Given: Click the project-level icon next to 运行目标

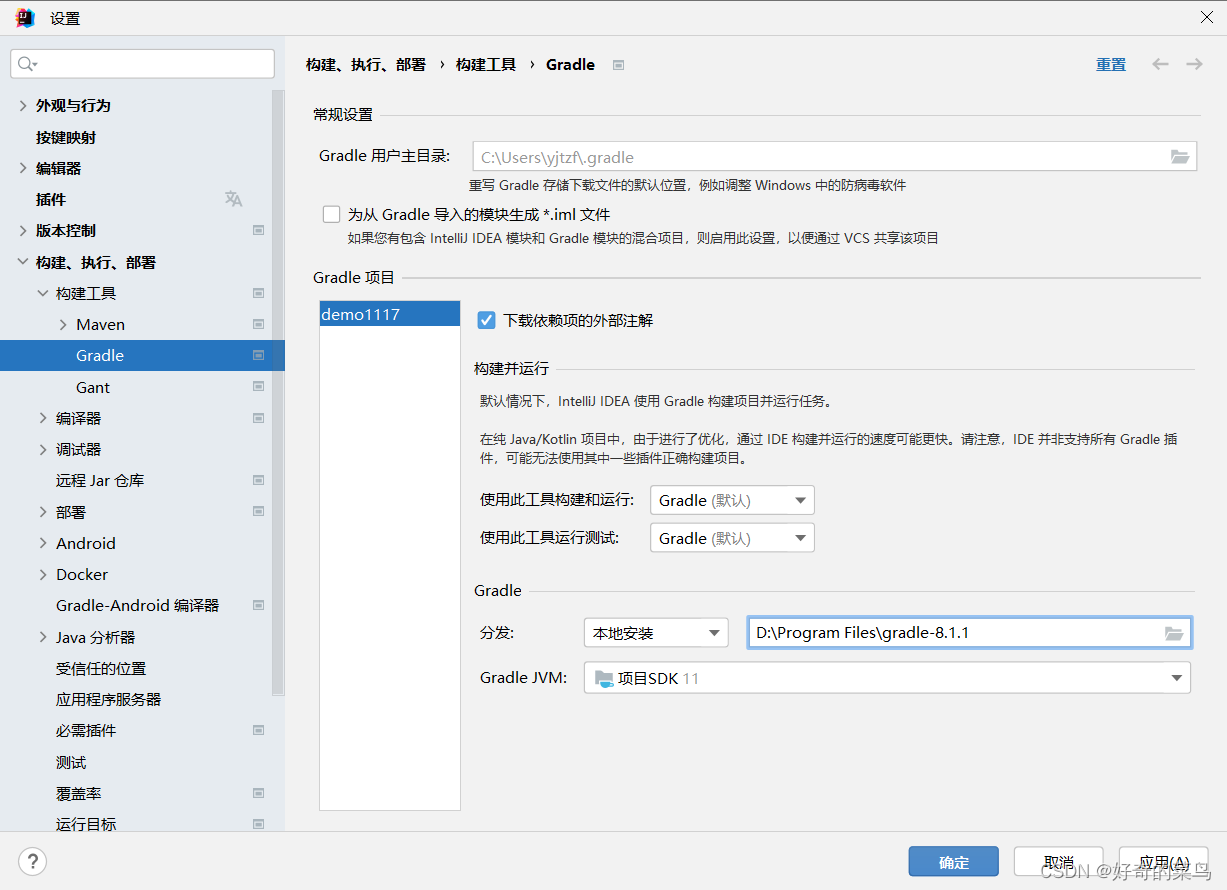Looking at the screenshot, I should coord(258,824).
